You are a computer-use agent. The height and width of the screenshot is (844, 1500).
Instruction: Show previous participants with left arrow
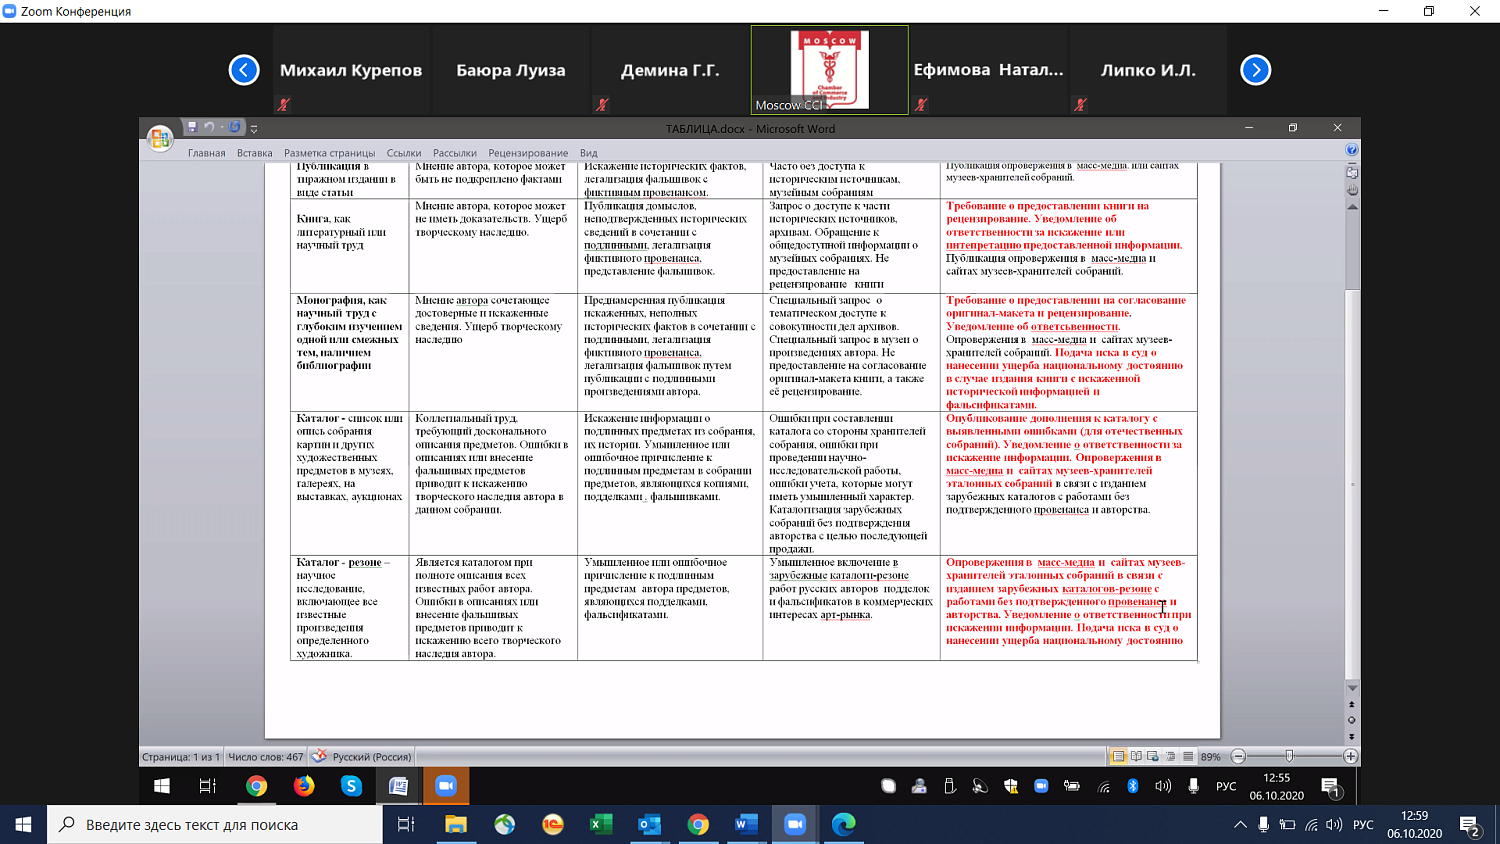pos(244,70)
